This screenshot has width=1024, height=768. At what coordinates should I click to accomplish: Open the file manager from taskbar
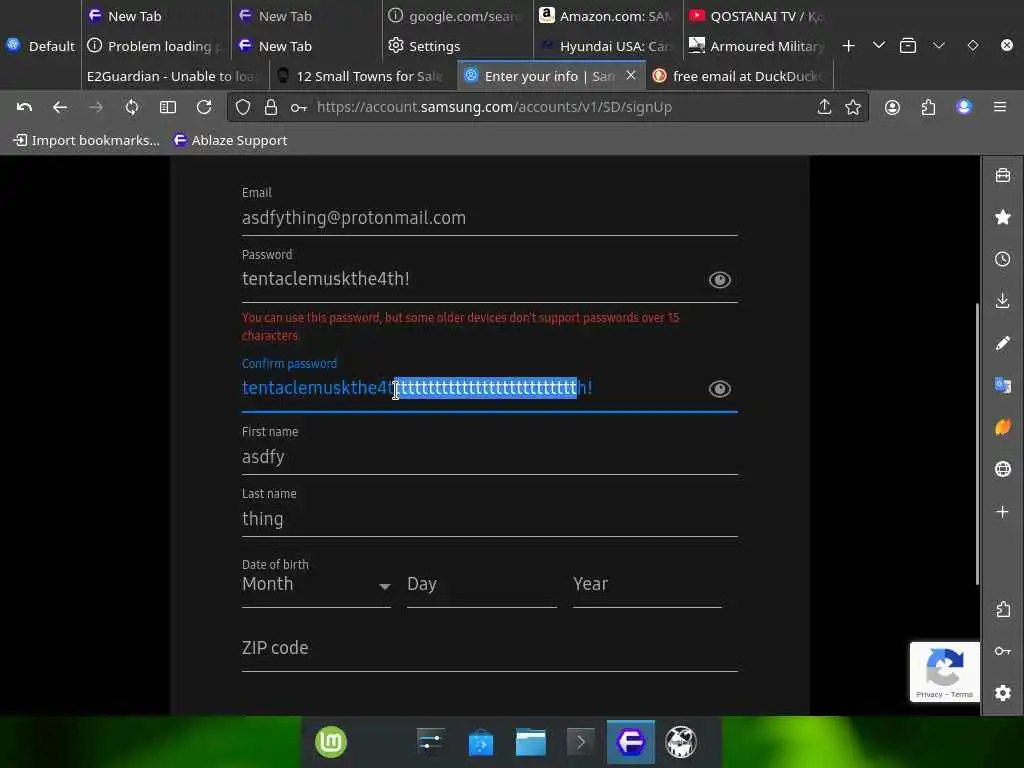click(531, 742)
